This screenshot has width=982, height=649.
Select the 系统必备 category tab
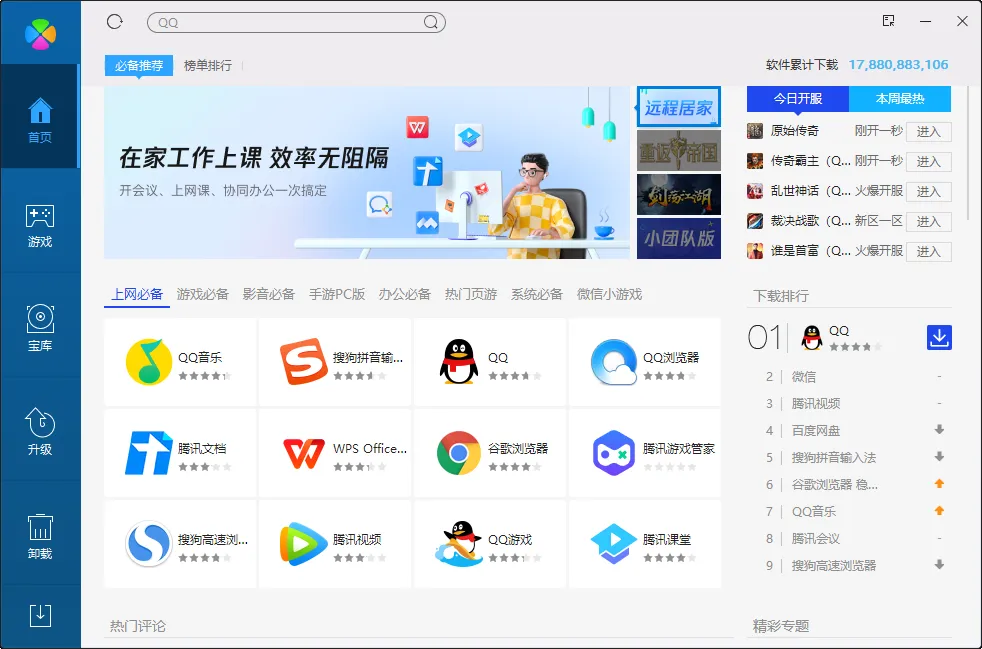(537, 294)
